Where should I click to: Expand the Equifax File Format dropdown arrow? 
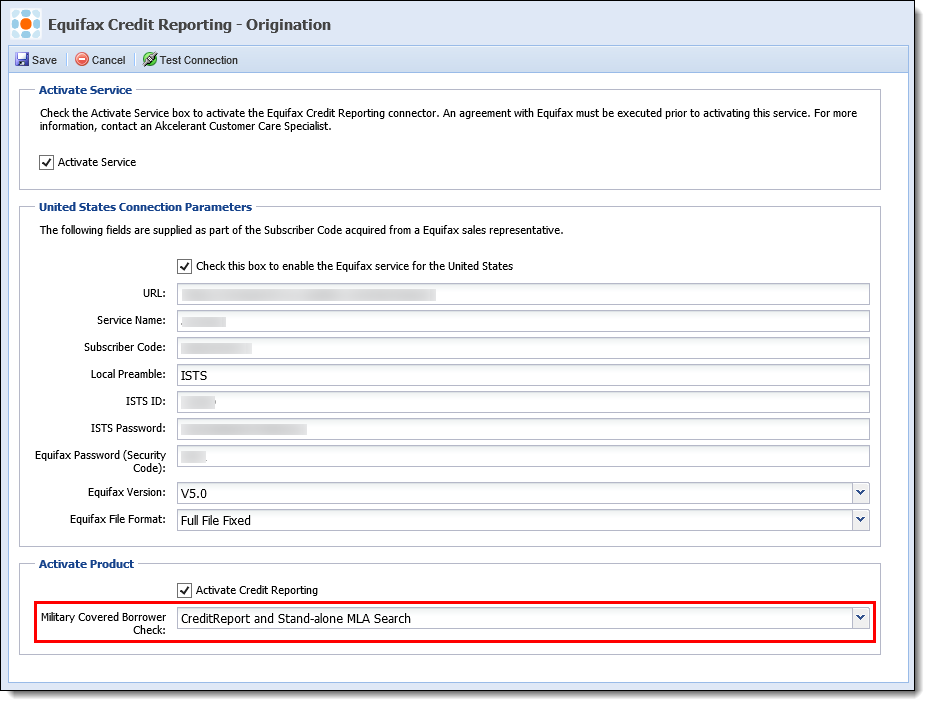(861, 520)
